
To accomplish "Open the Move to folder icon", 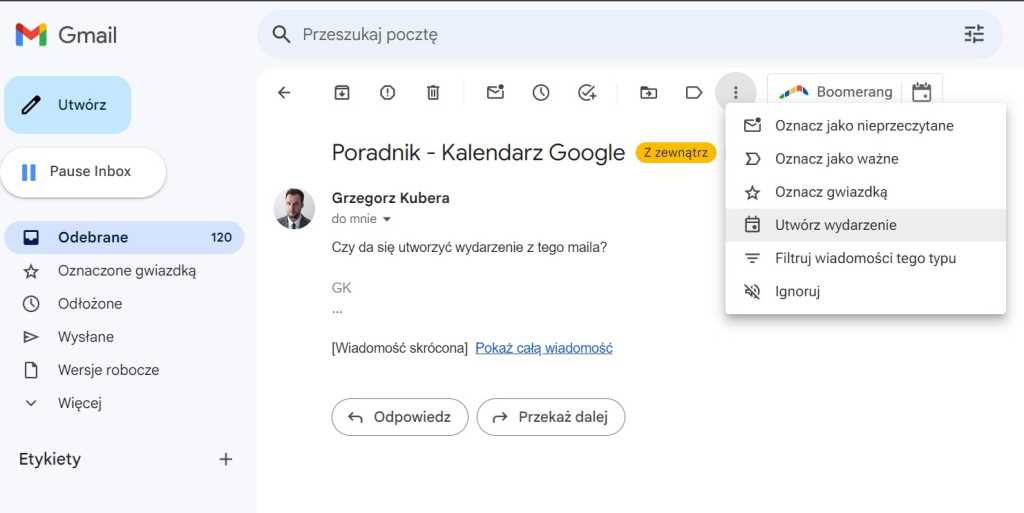I will (x=649, y=93).
